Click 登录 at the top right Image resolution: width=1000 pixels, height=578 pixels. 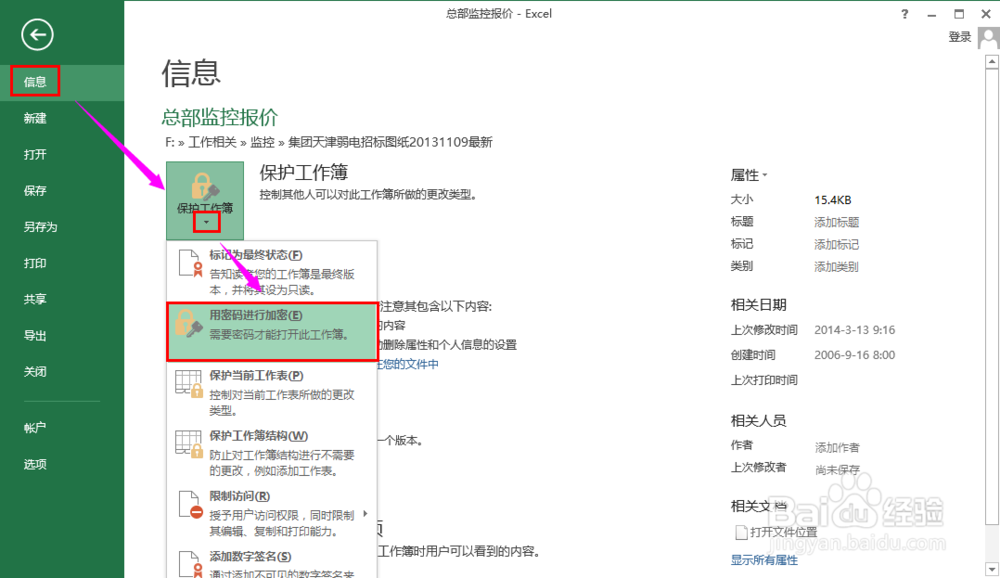[959, 37]
